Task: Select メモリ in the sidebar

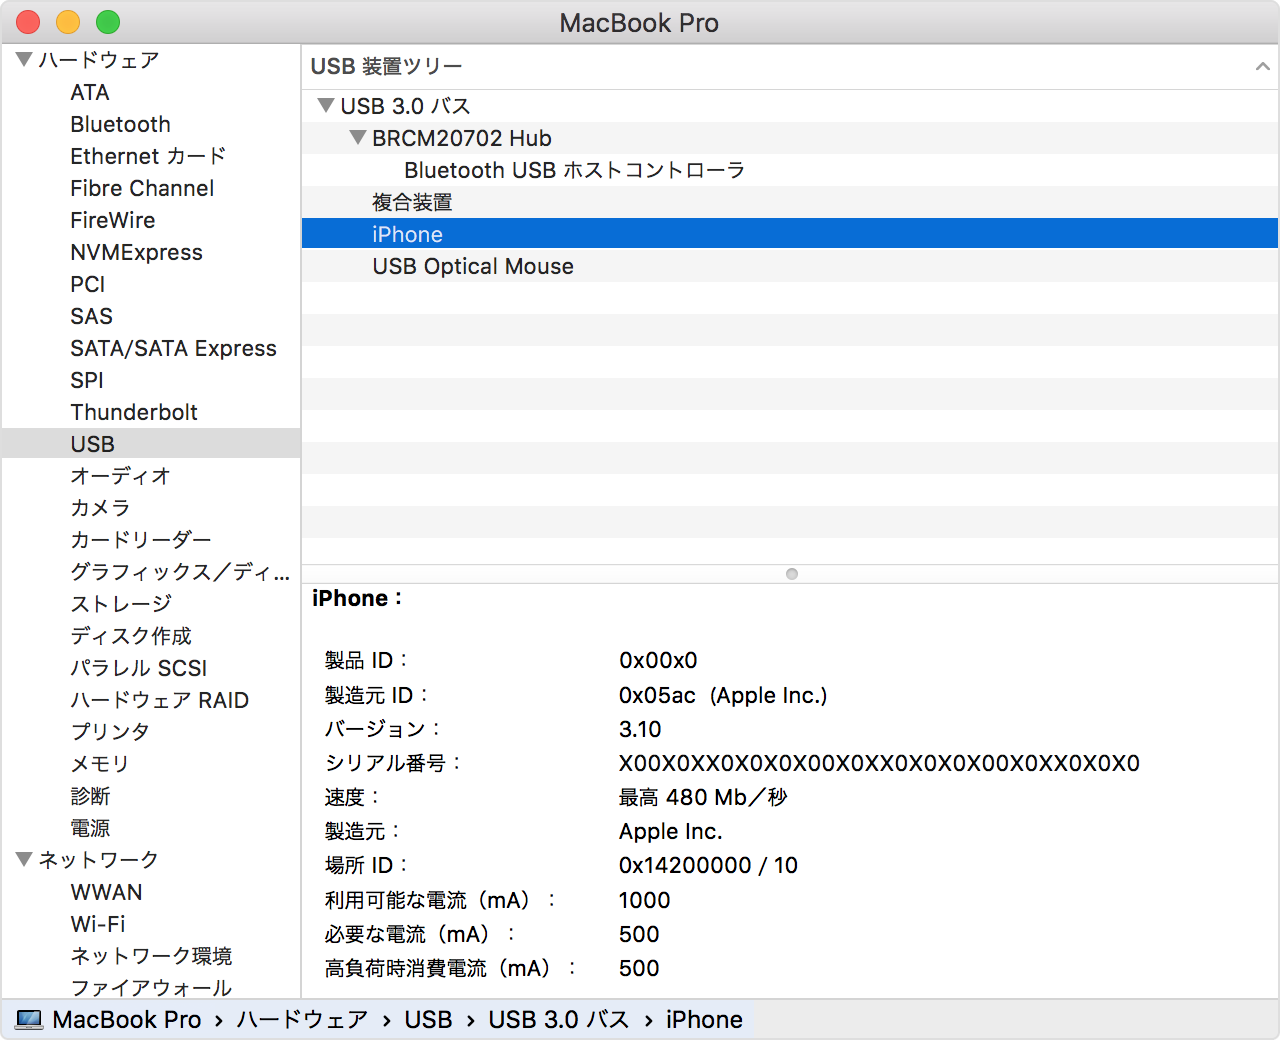Action: pyautogui.click(x=100, y=764)
